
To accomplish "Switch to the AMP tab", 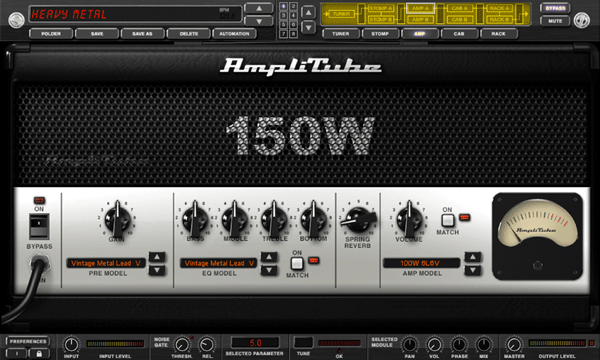I will point(420,34).
